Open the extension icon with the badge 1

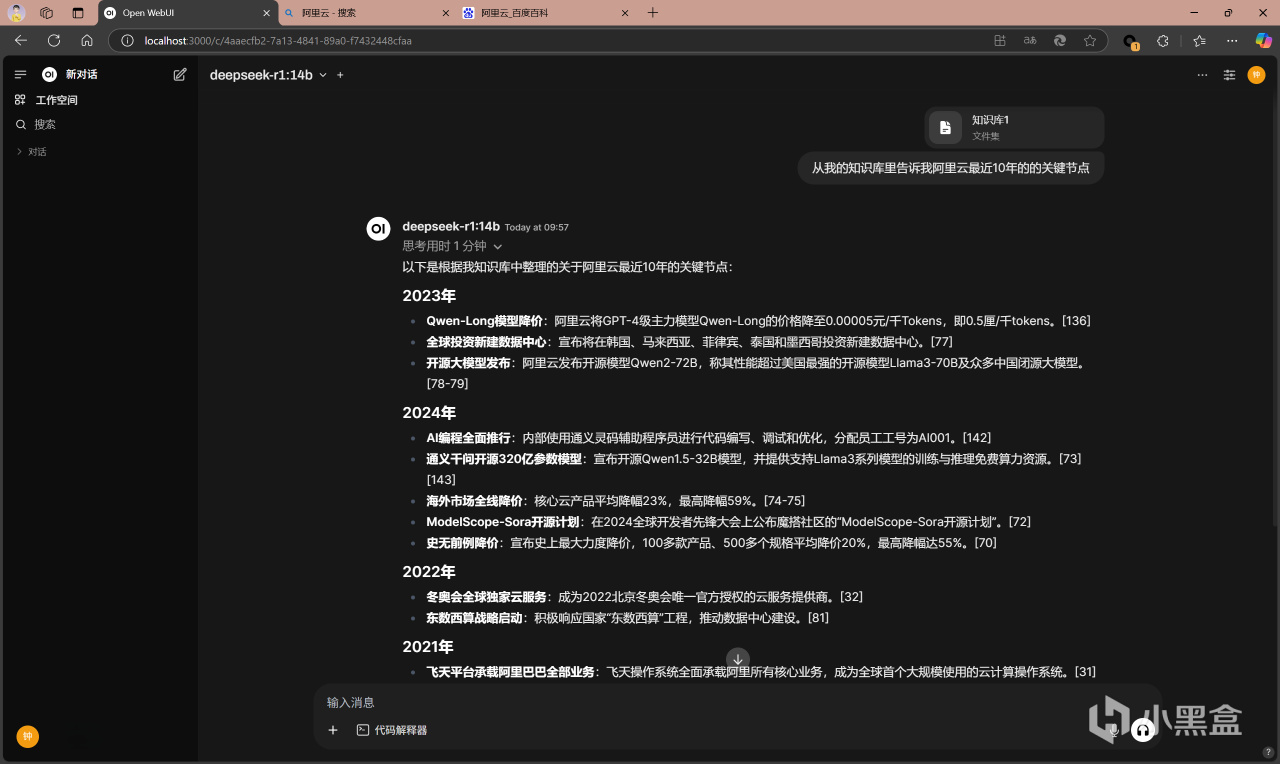[1130, 42]
